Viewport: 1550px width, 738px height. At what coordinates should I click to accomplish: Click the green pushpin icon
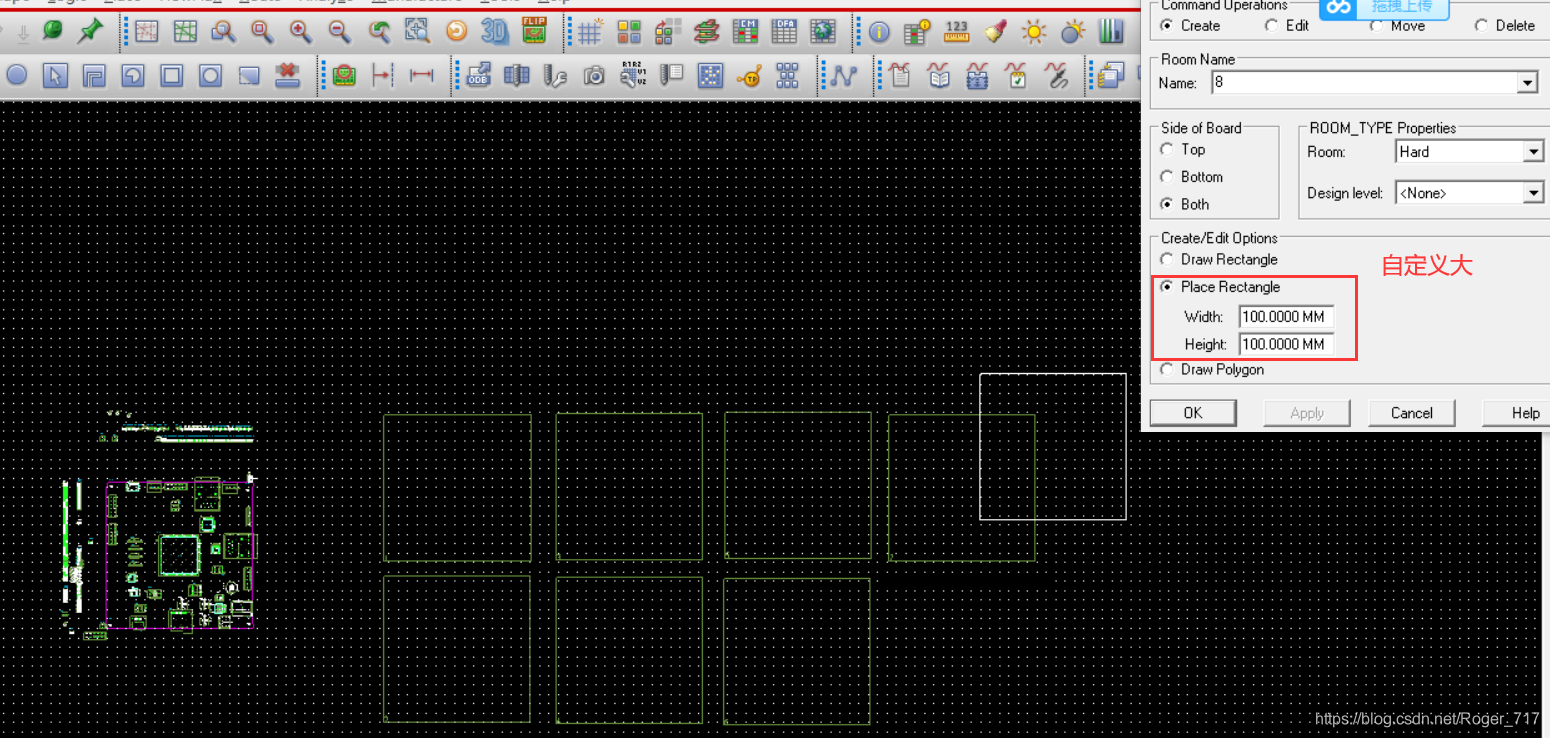click(x=90, y=32)
